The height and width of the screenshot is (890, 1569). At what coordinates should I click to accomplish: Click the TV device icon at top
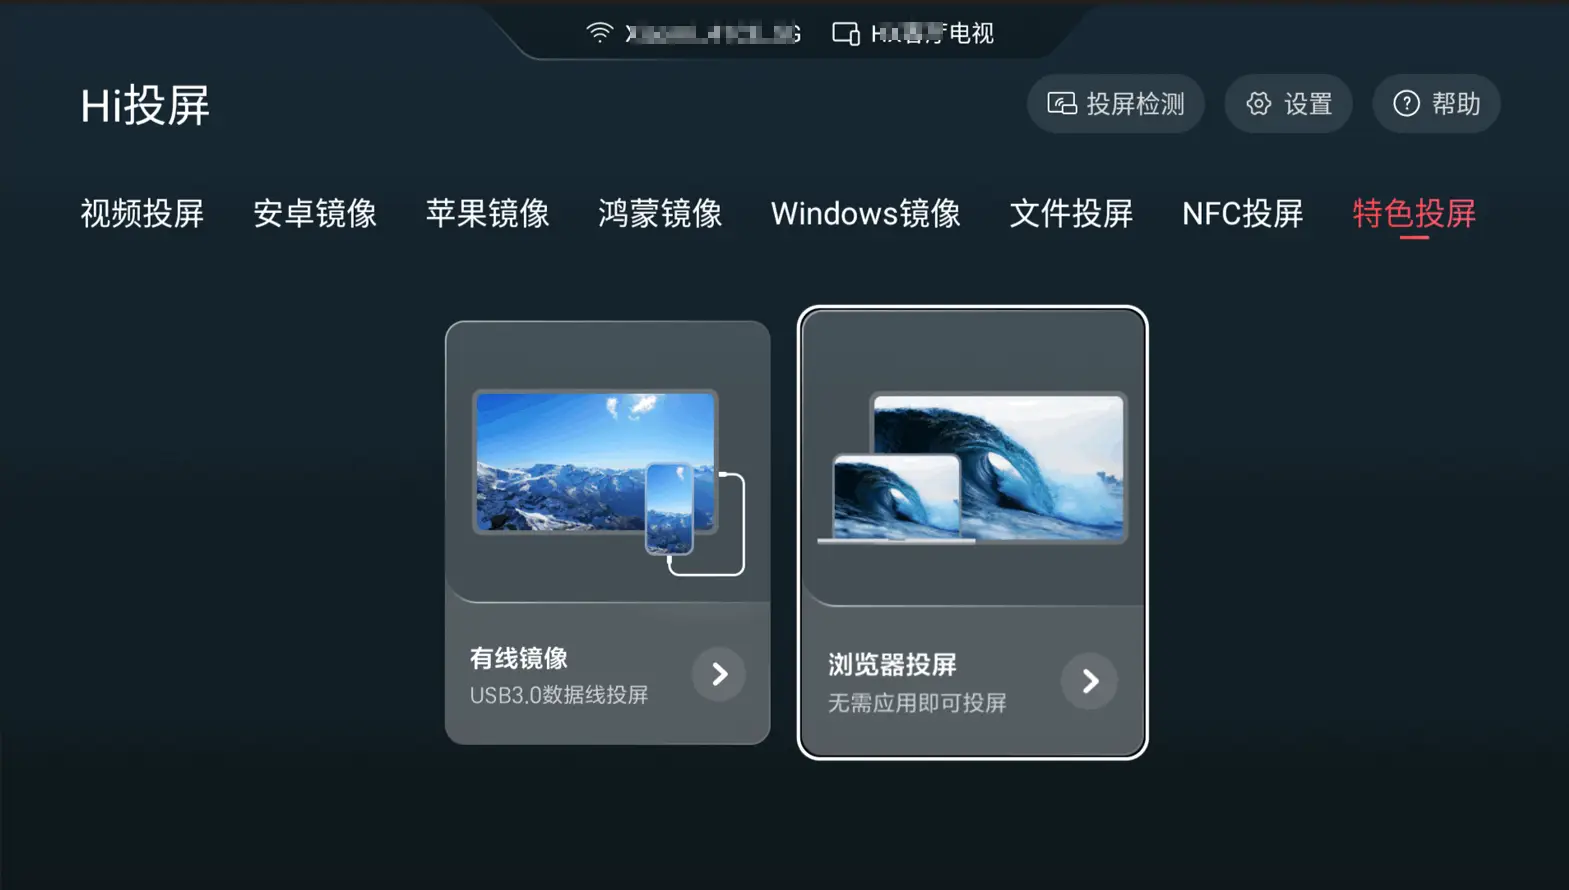click(846, 33)
